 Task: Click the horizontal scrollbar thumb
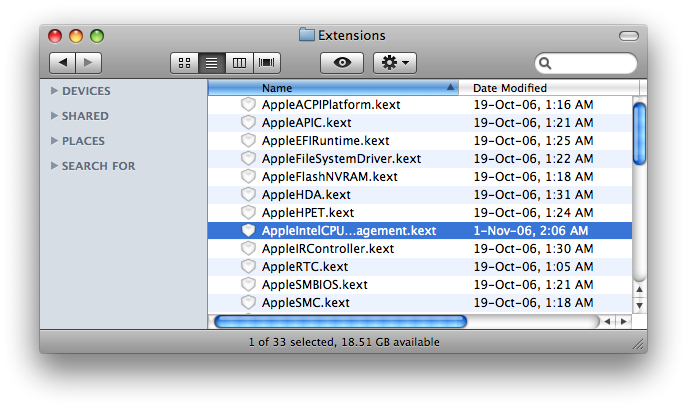tap(340, 322)
